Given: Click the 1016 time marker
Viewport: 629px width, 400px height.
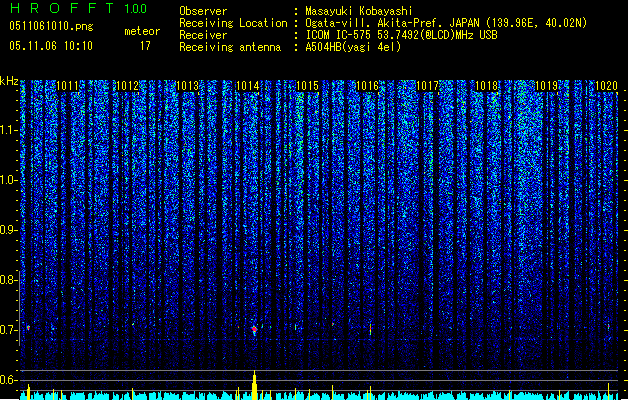Looking at the screenshot, I should 367,86.
